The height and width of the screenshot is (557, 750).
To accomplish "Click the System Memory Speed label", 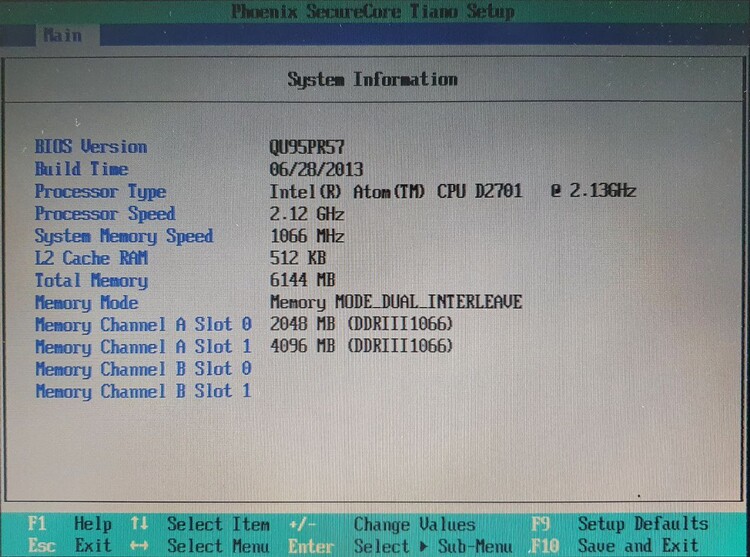I will [x=124, y=236].
